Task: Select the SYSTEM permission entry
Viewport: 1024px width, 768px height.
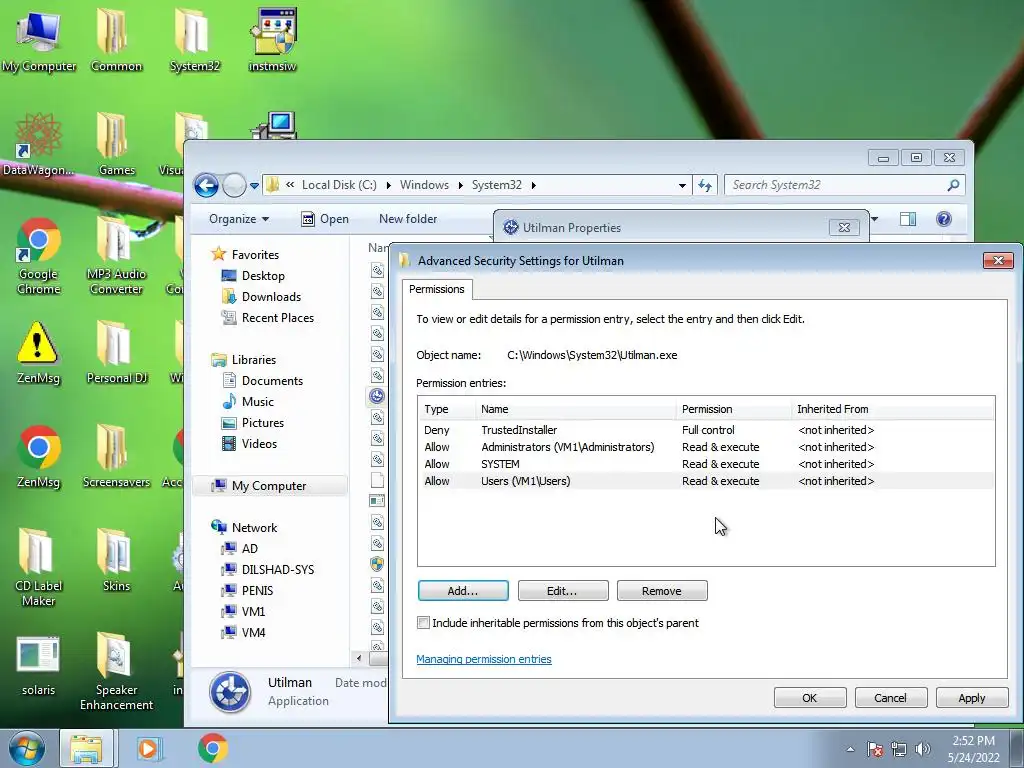Action: [706, 464]
